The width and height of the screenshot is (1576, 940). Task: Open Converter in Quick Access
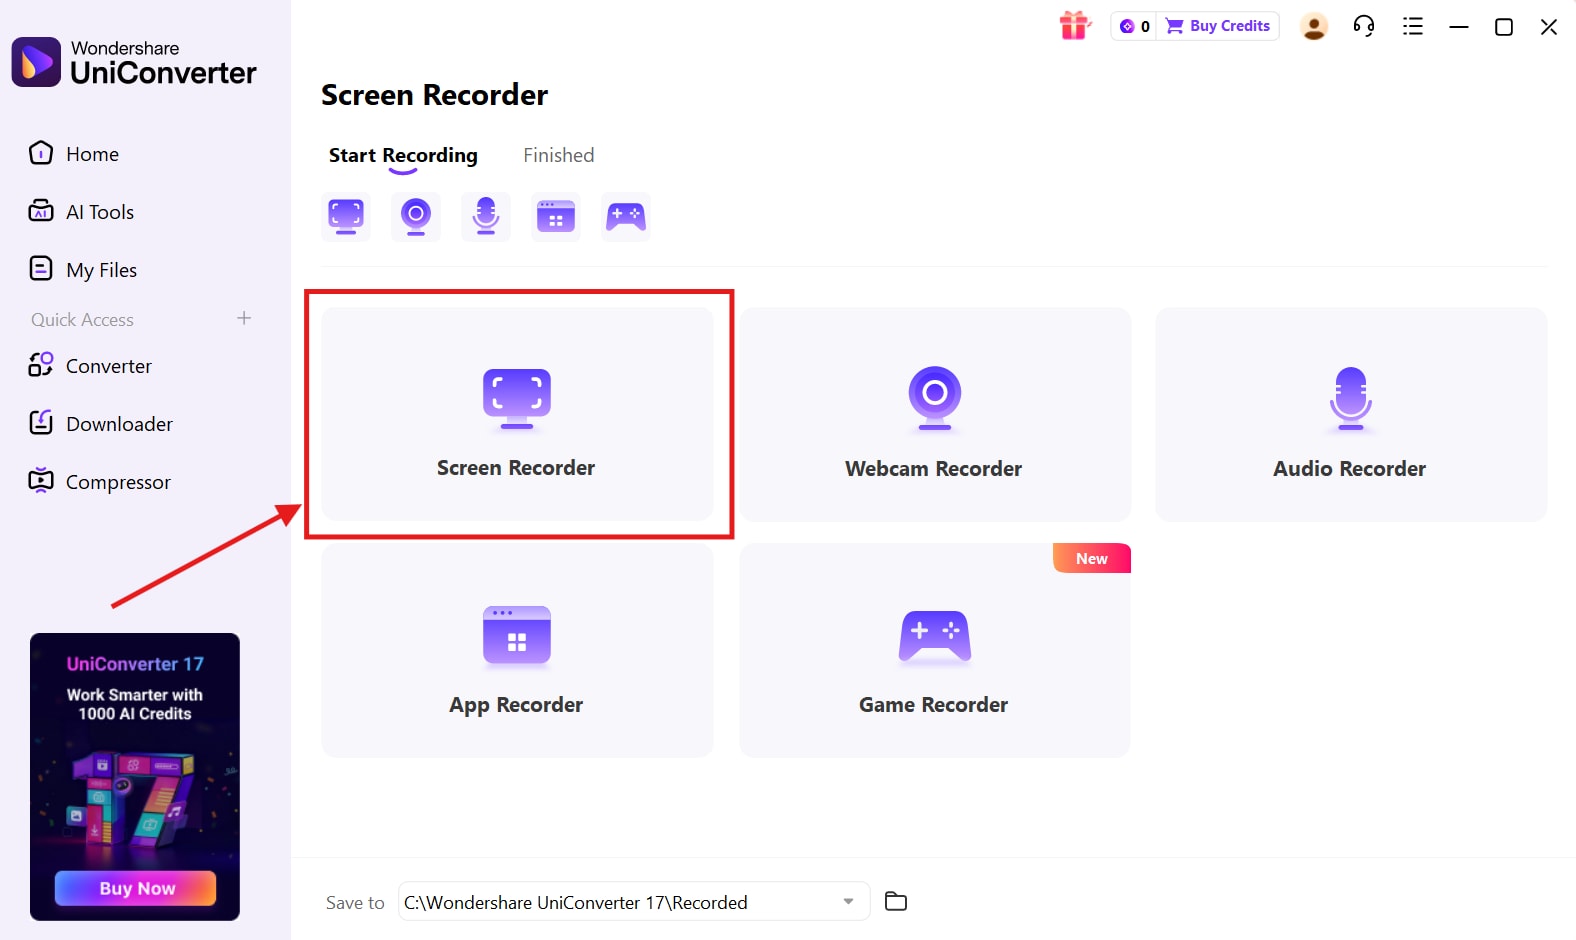click(x=90, y=366)
